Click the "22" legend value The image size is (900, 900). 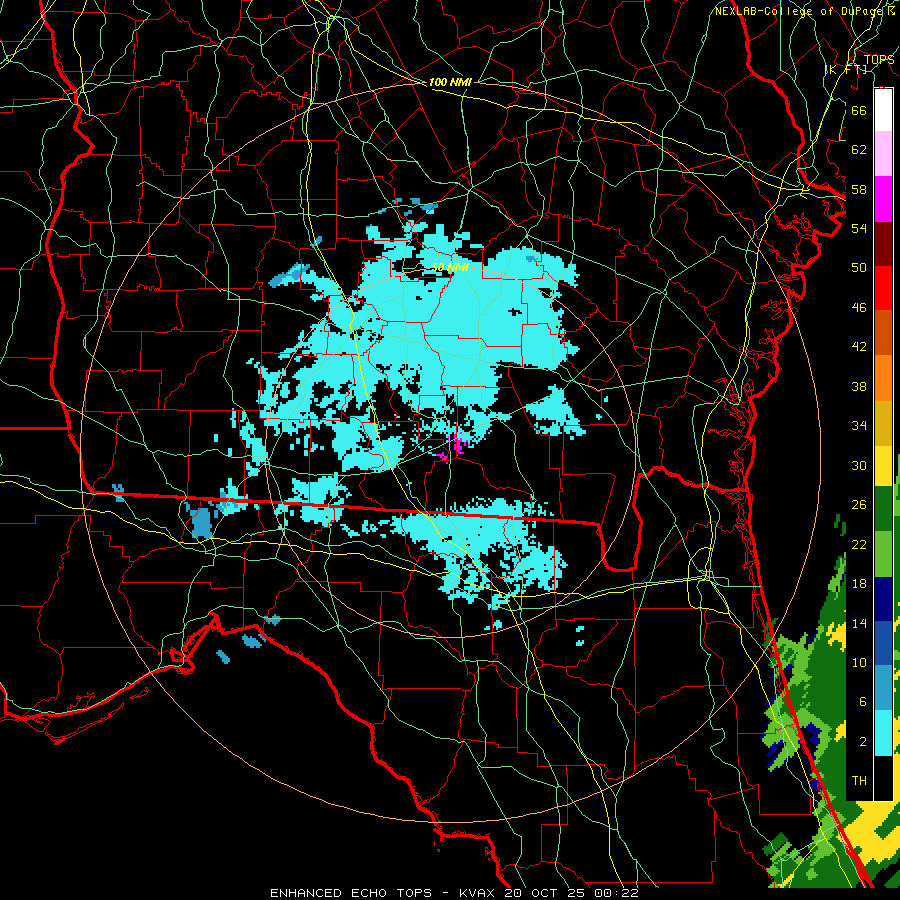pyautogui.click(x=859, y=544)
